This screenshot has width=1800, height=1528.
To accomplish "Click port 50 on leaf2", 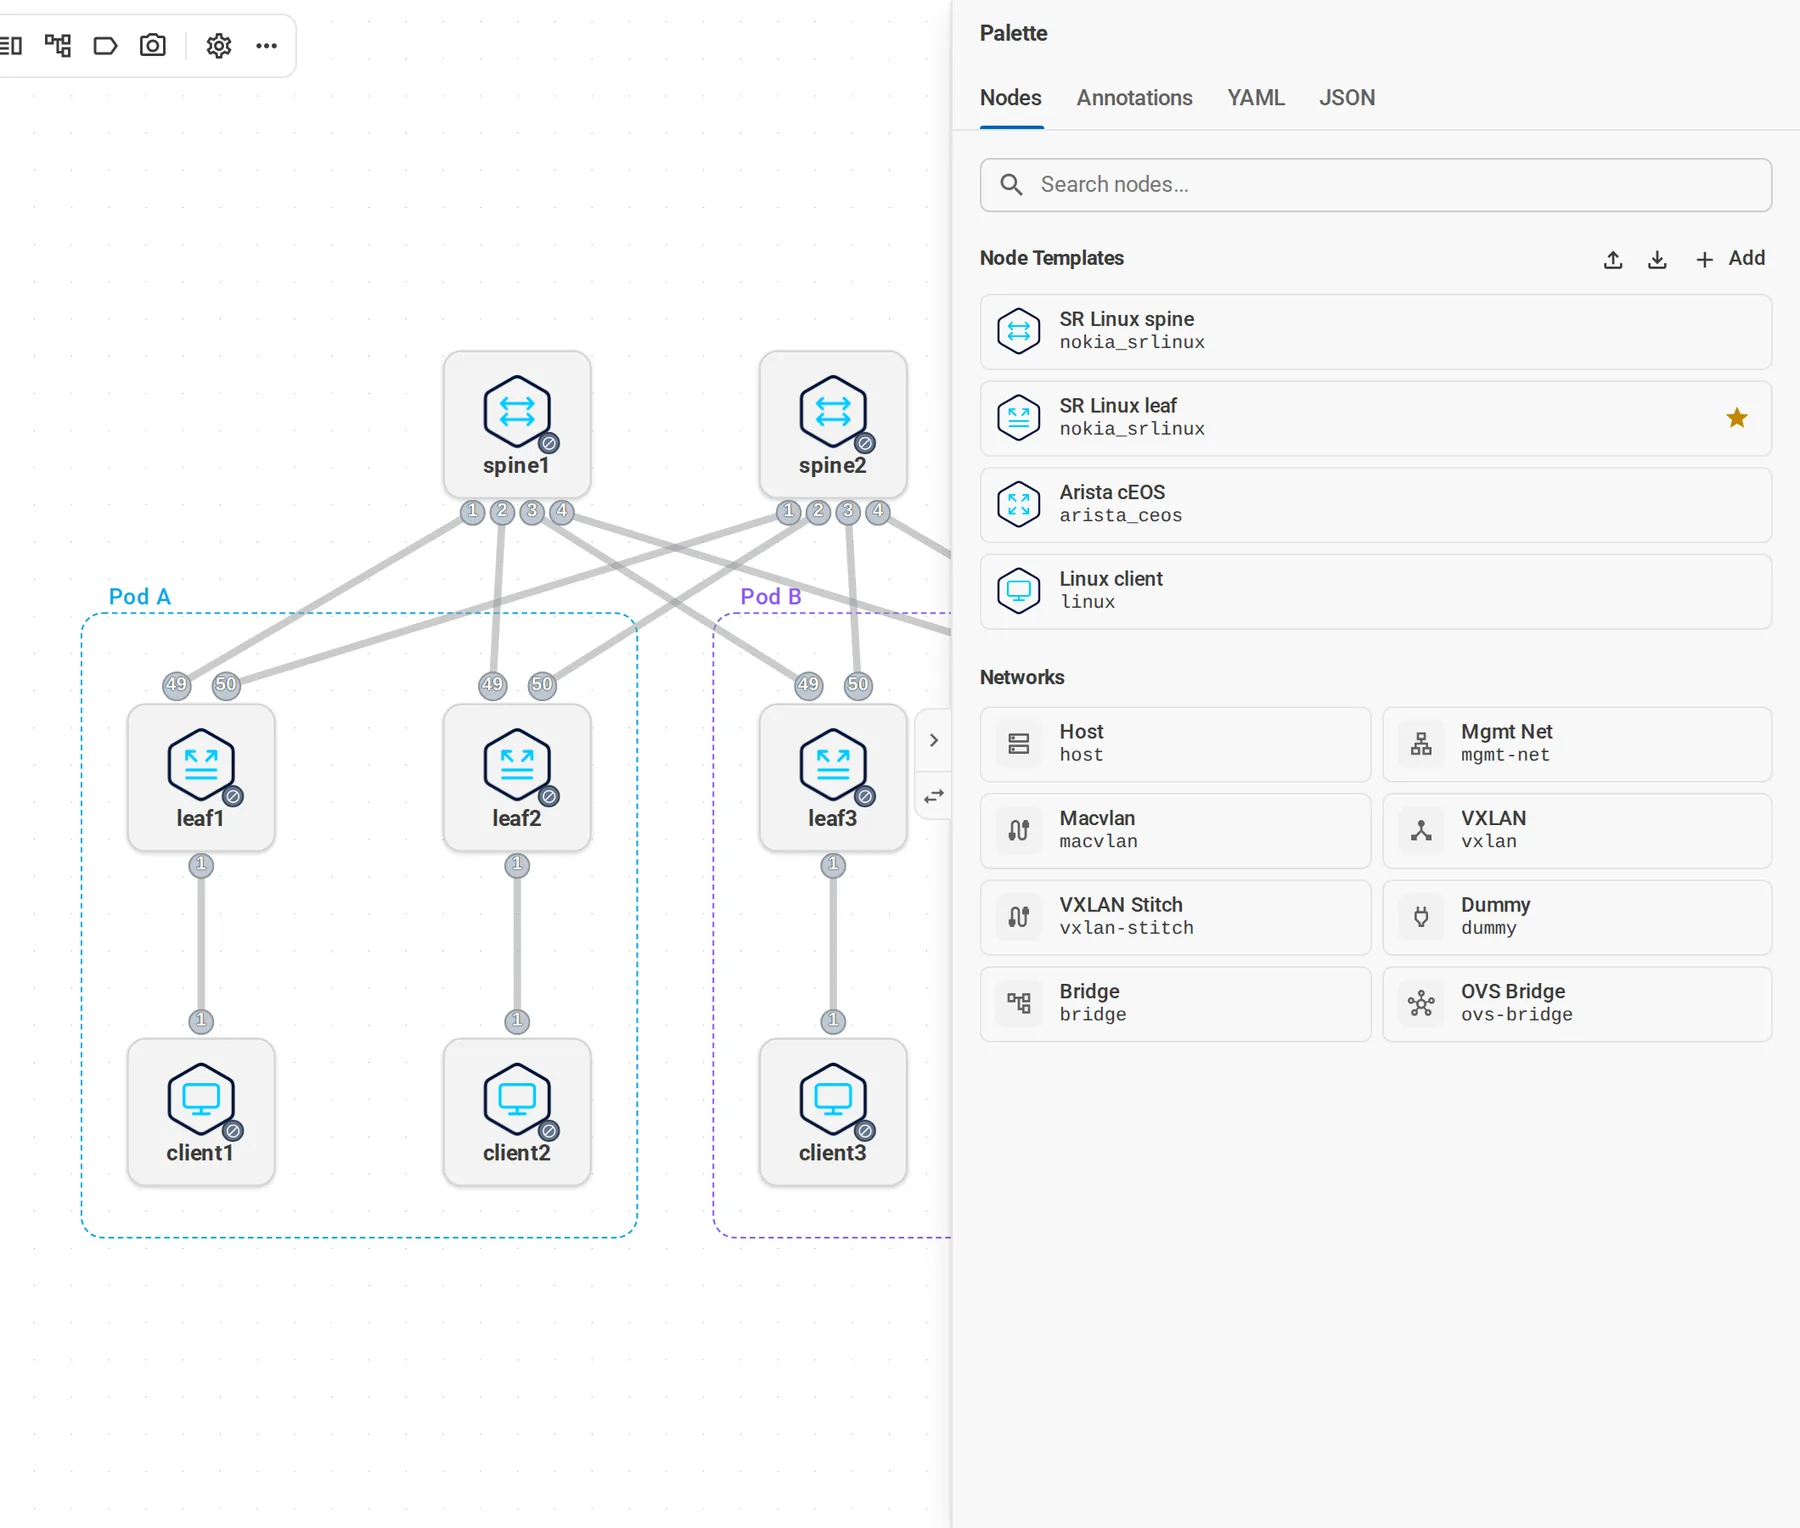I will tap(542, 685).
